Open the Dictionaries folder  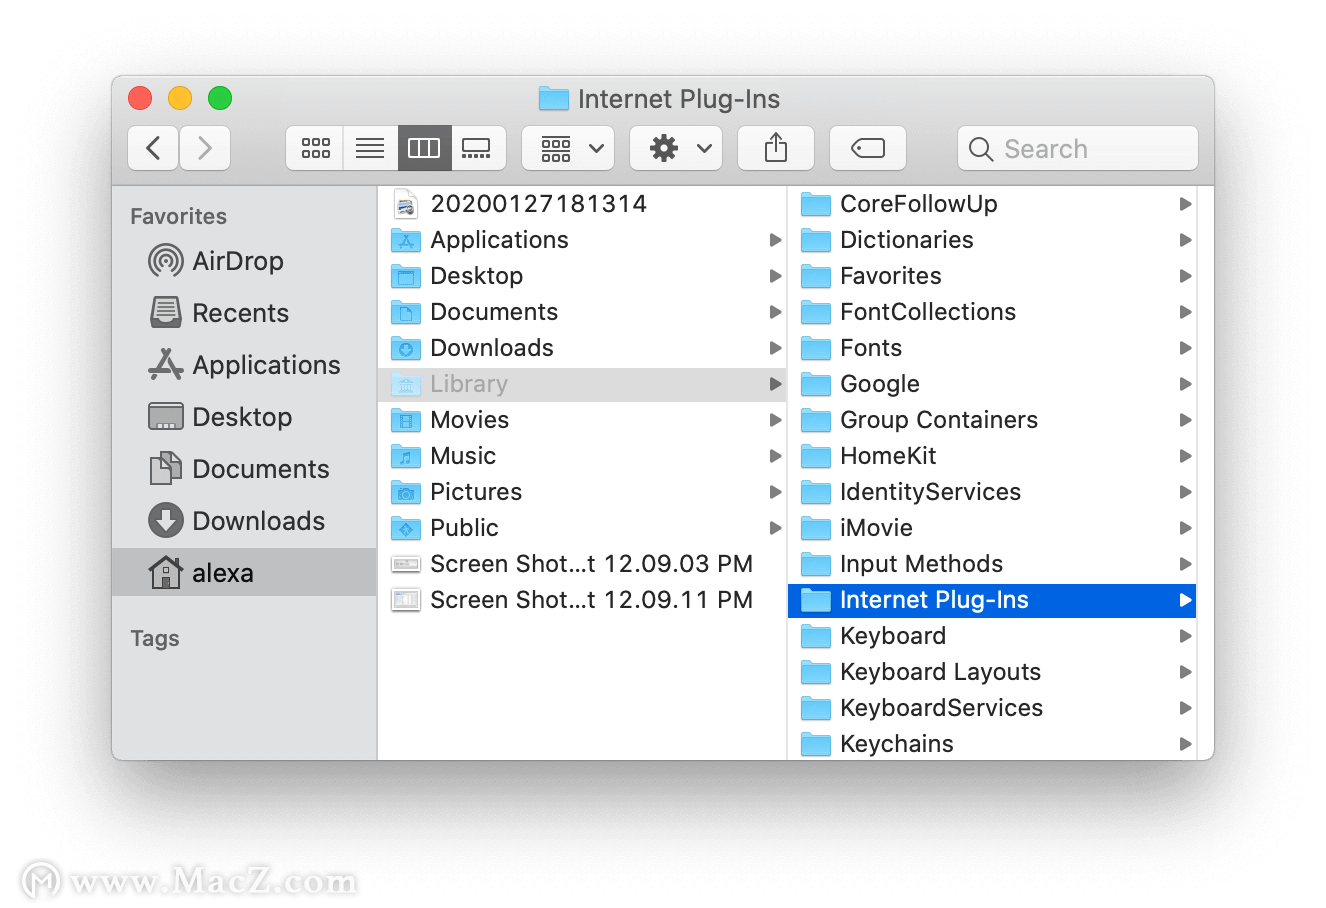992,240
